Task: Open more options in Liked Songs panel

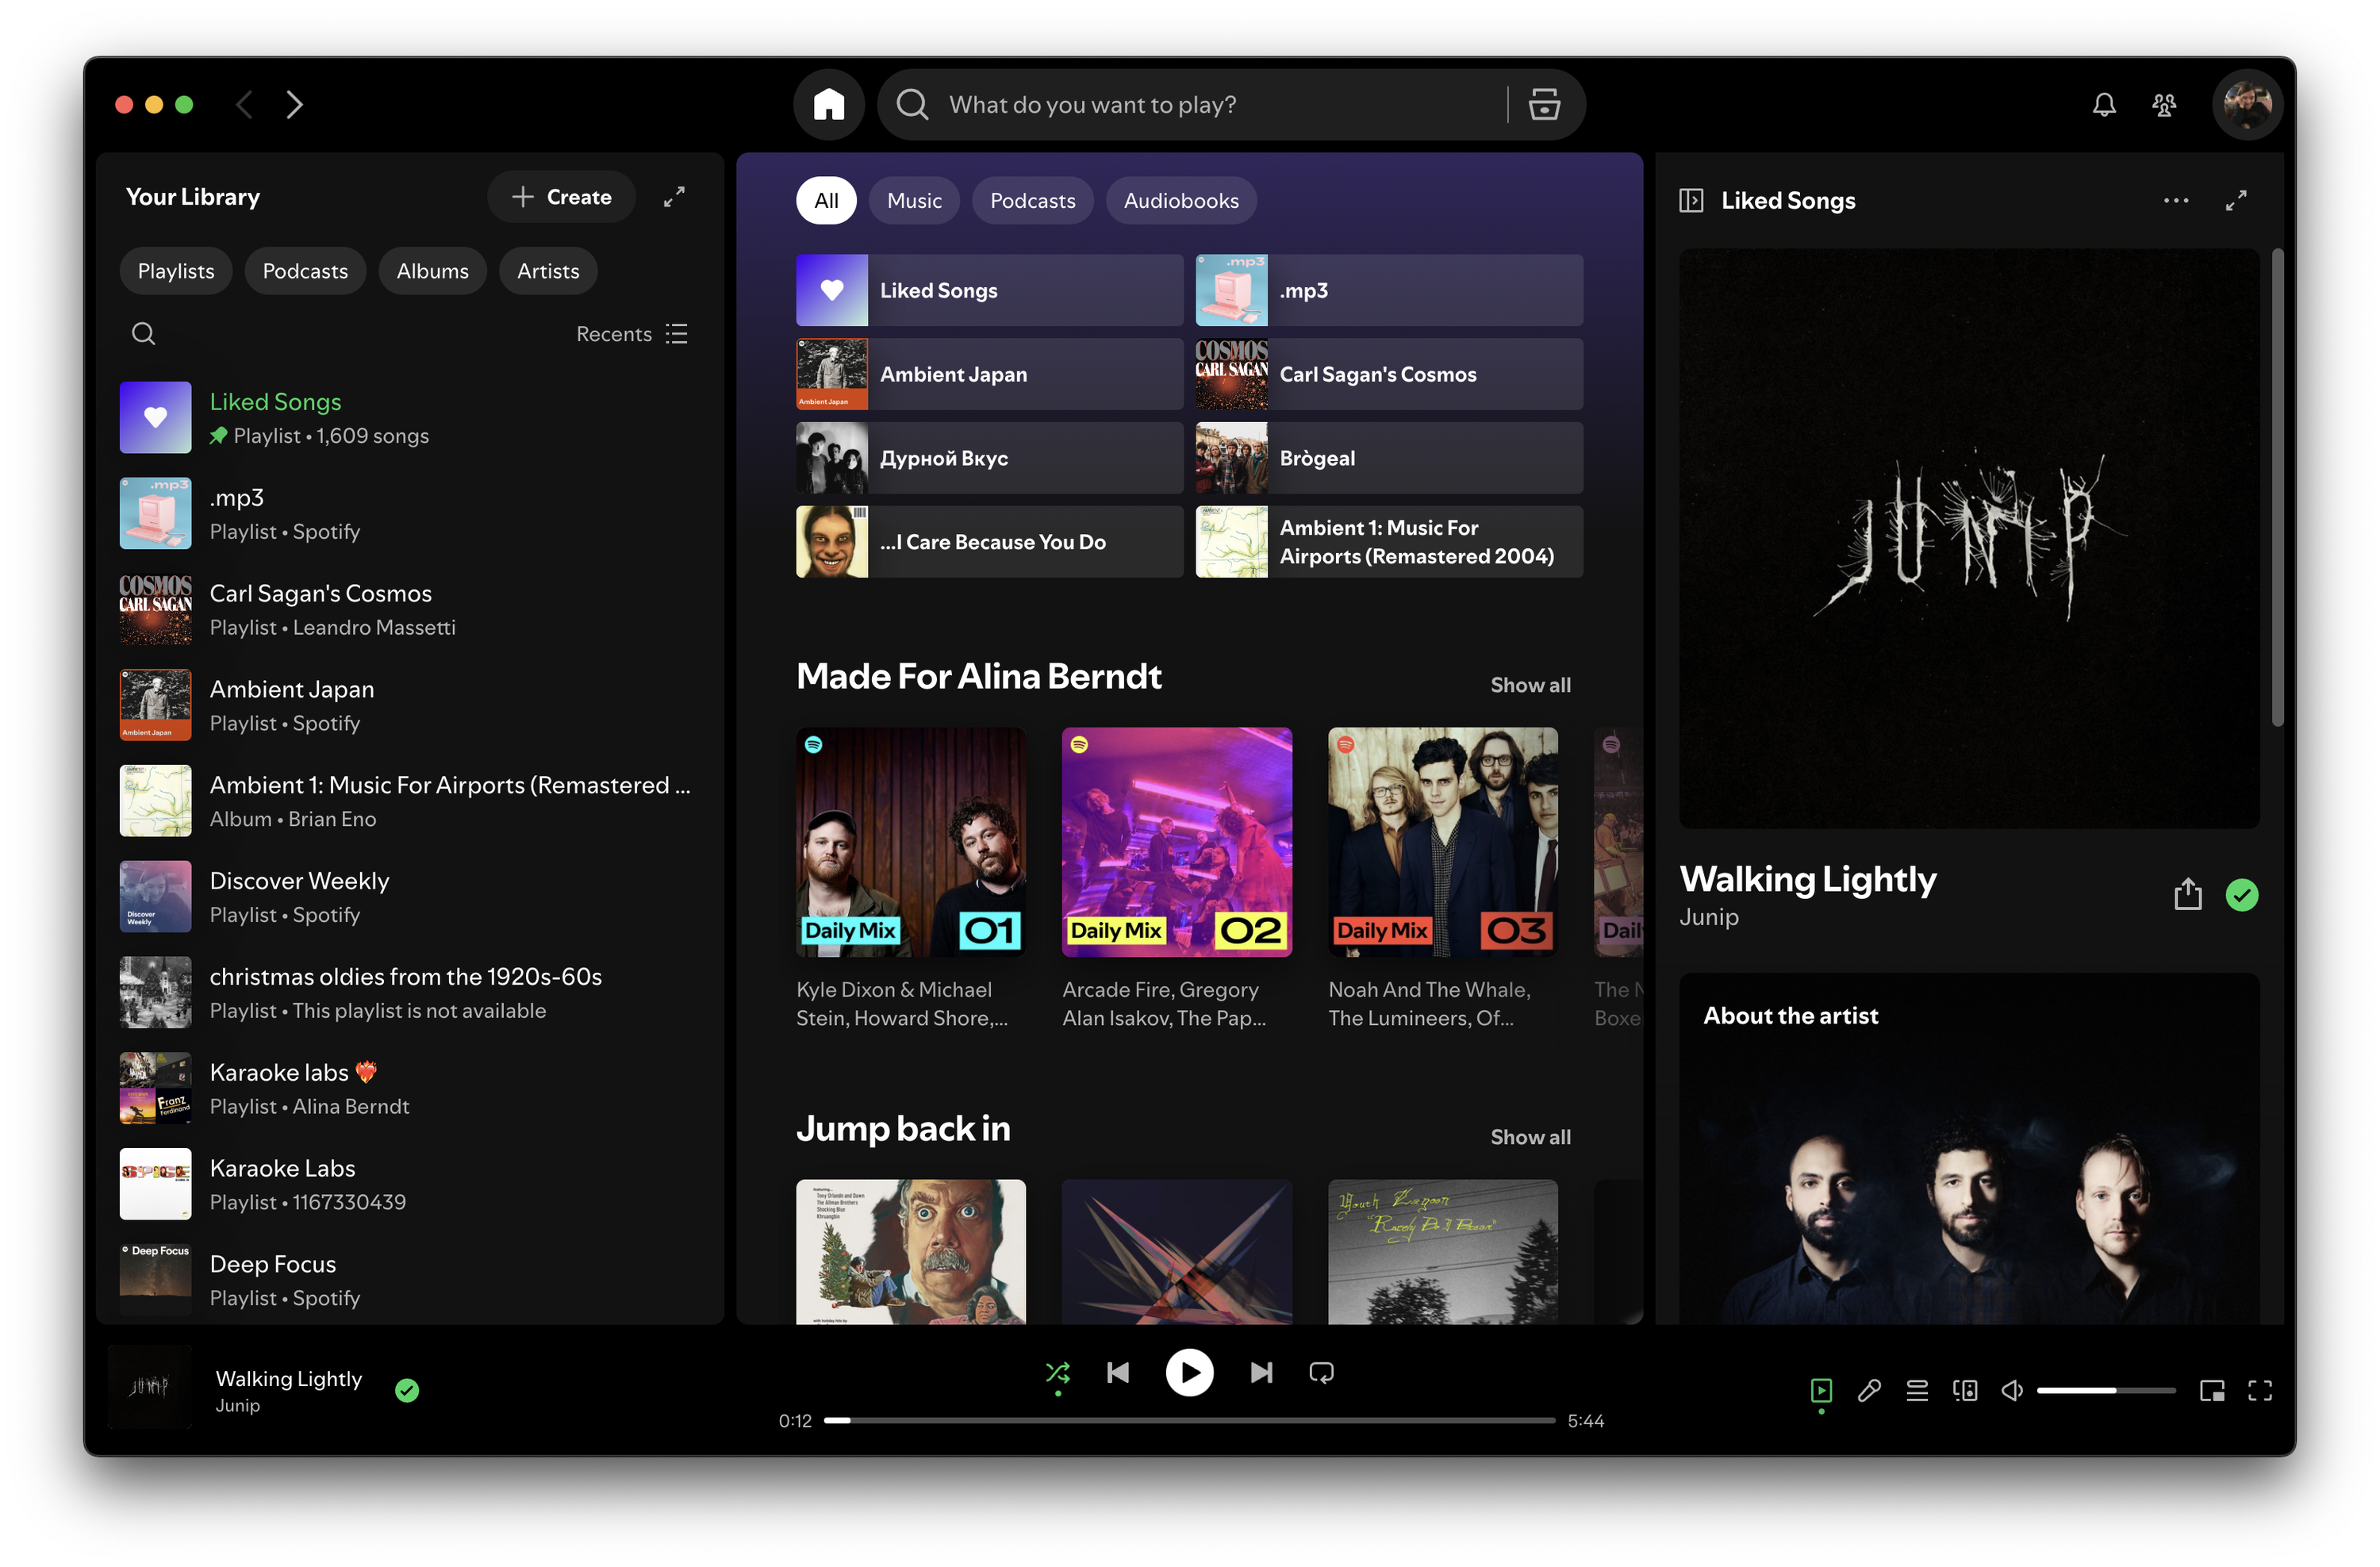Action: [2175, 200]
